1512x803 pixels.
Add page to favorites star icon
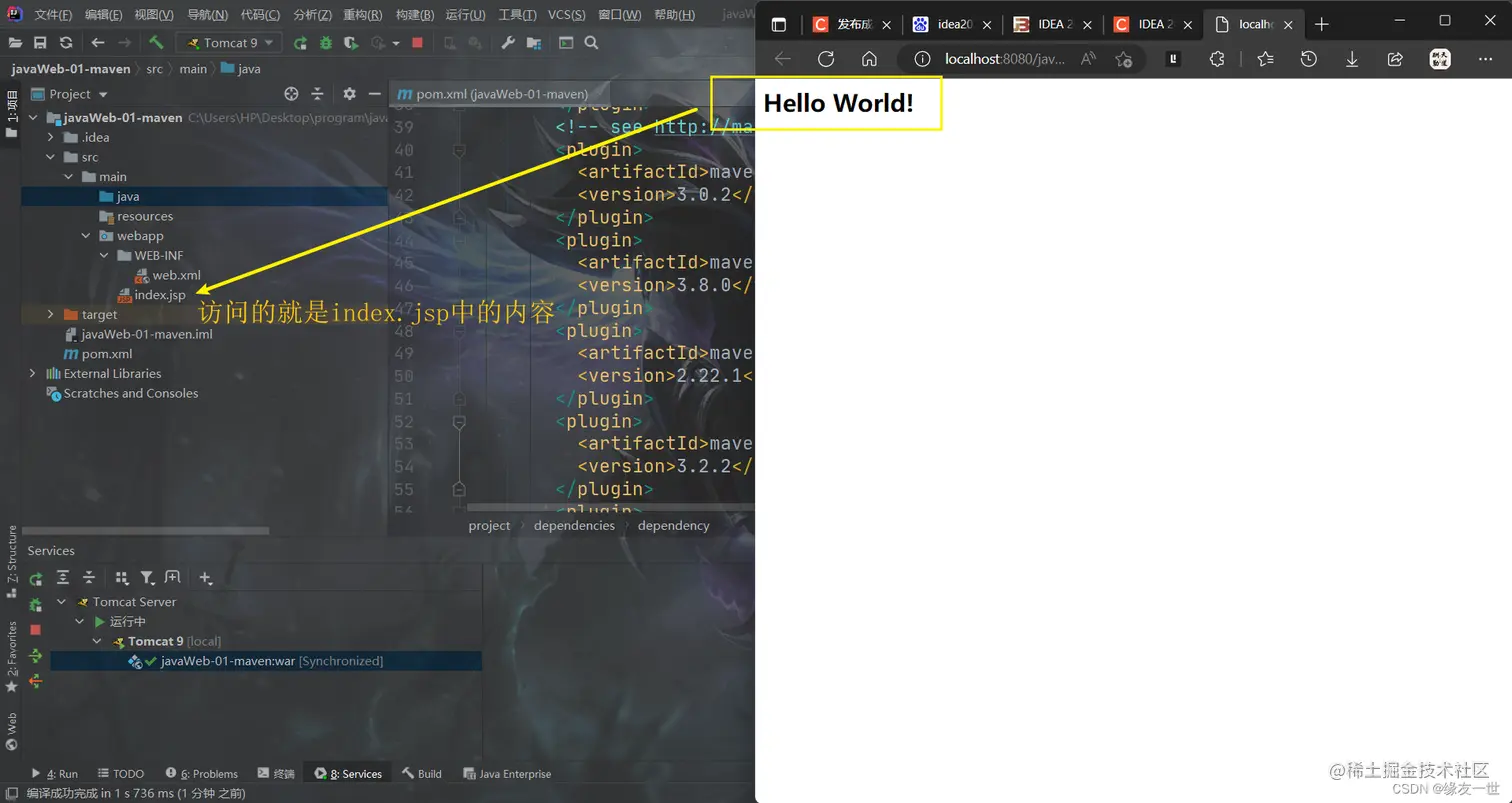click(1124, 59)
